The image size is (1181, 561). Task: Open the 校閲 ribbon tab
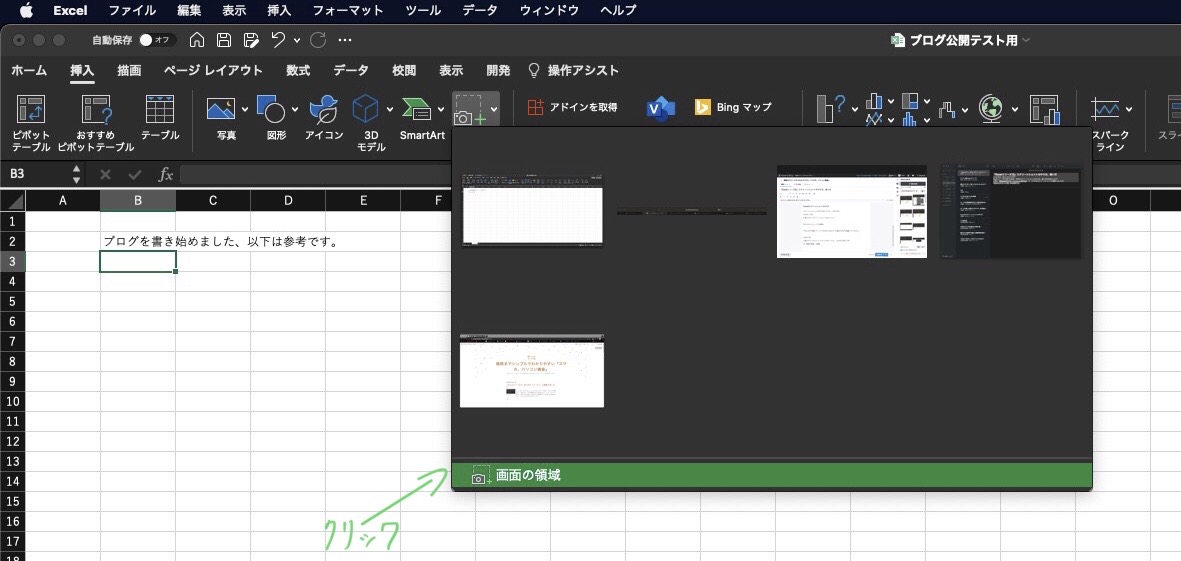(x=404, y=71)
